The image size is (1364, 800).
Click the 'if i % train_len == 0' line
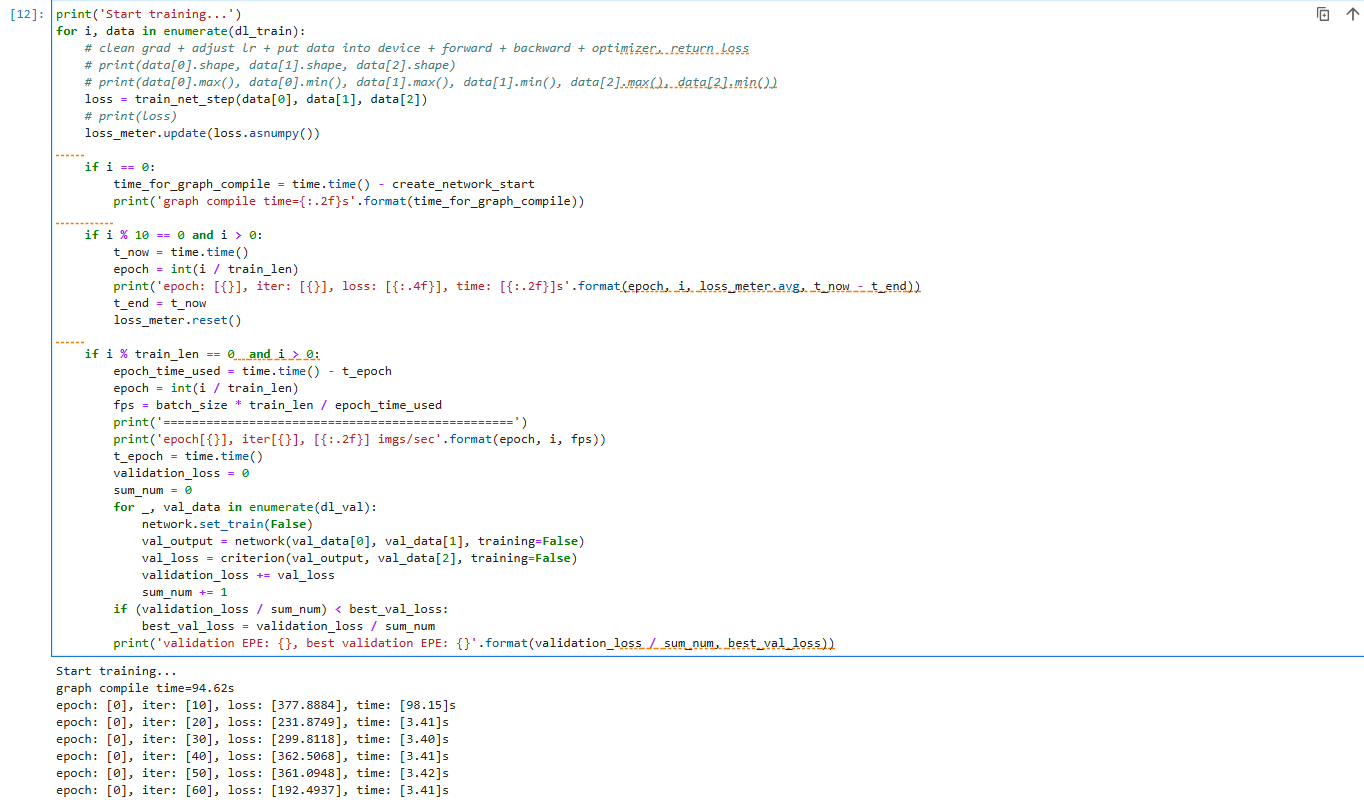(x=203, y=354)
